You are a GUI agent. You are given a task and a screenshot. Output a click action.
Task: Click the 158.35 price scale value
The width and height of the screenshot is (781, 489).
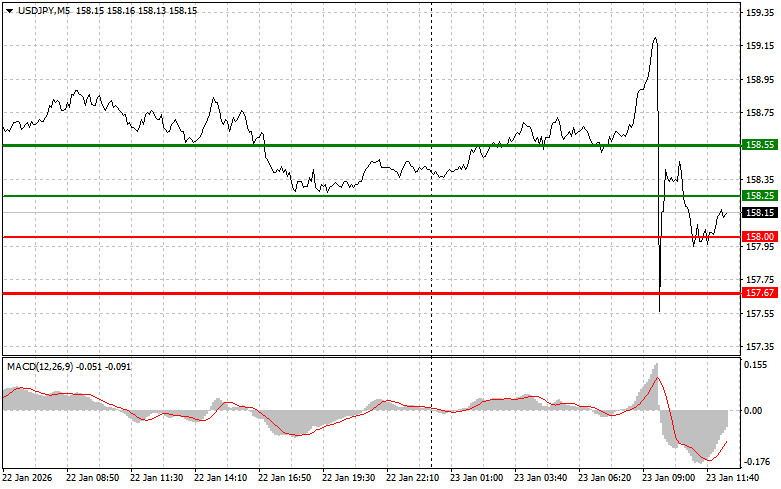click(x=760, y=180)
